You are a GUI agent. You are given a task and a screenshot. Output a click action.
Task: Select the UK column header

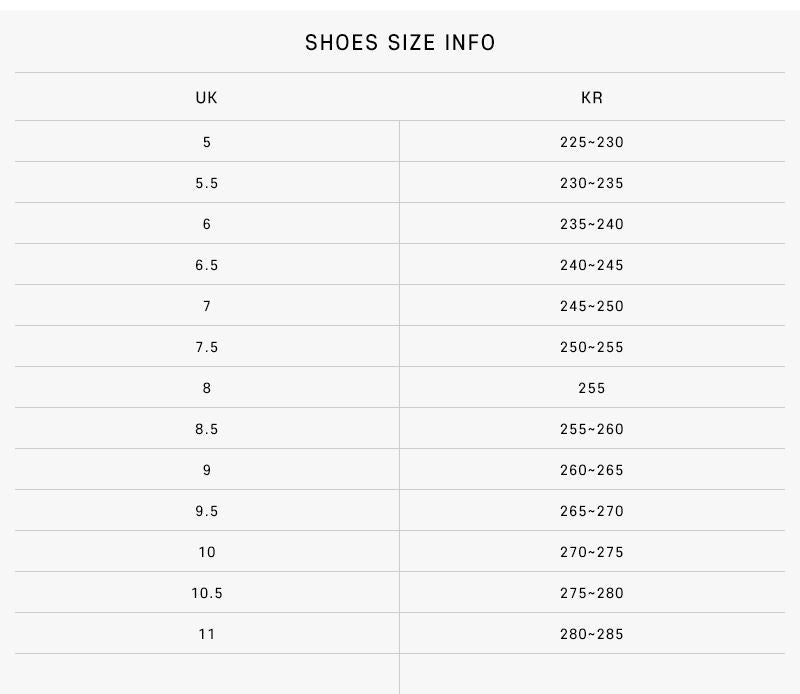tap(206, 97)
